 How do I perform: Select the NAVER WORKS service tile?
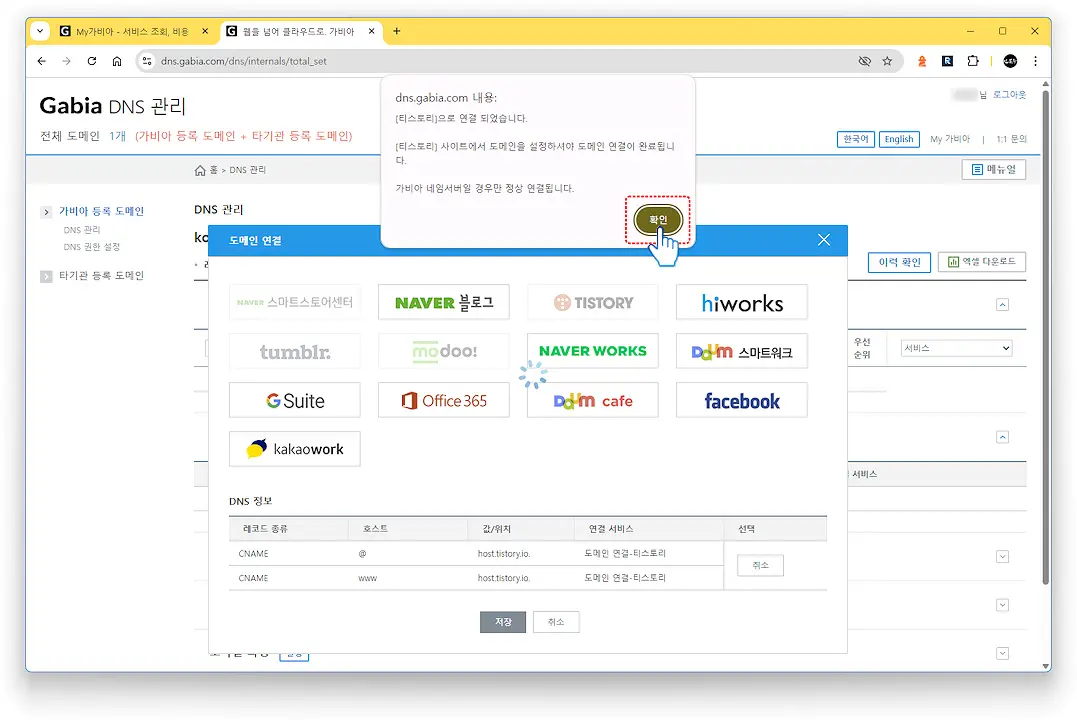593,351
